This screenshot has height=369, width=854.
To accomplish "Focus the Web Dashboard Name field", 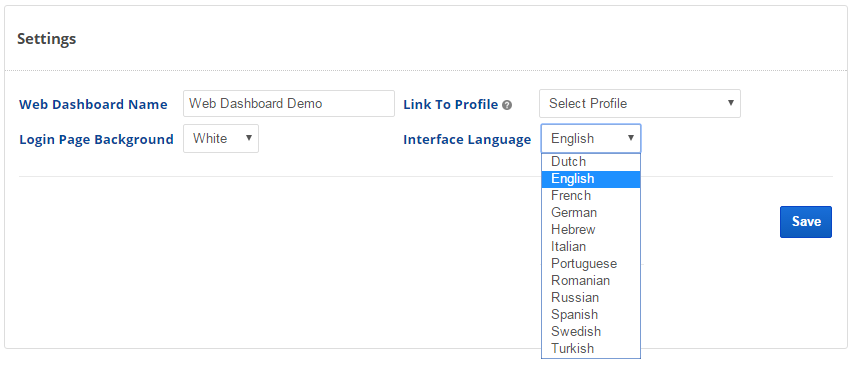I will pos(289,103).
